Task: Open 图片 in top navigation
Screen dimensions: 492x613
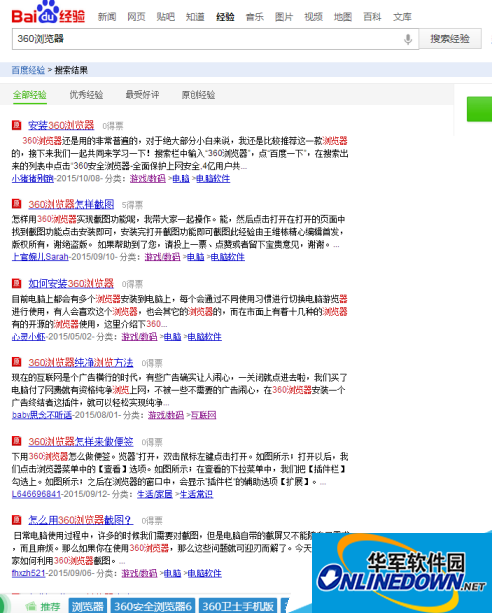Action: point(284,17)
